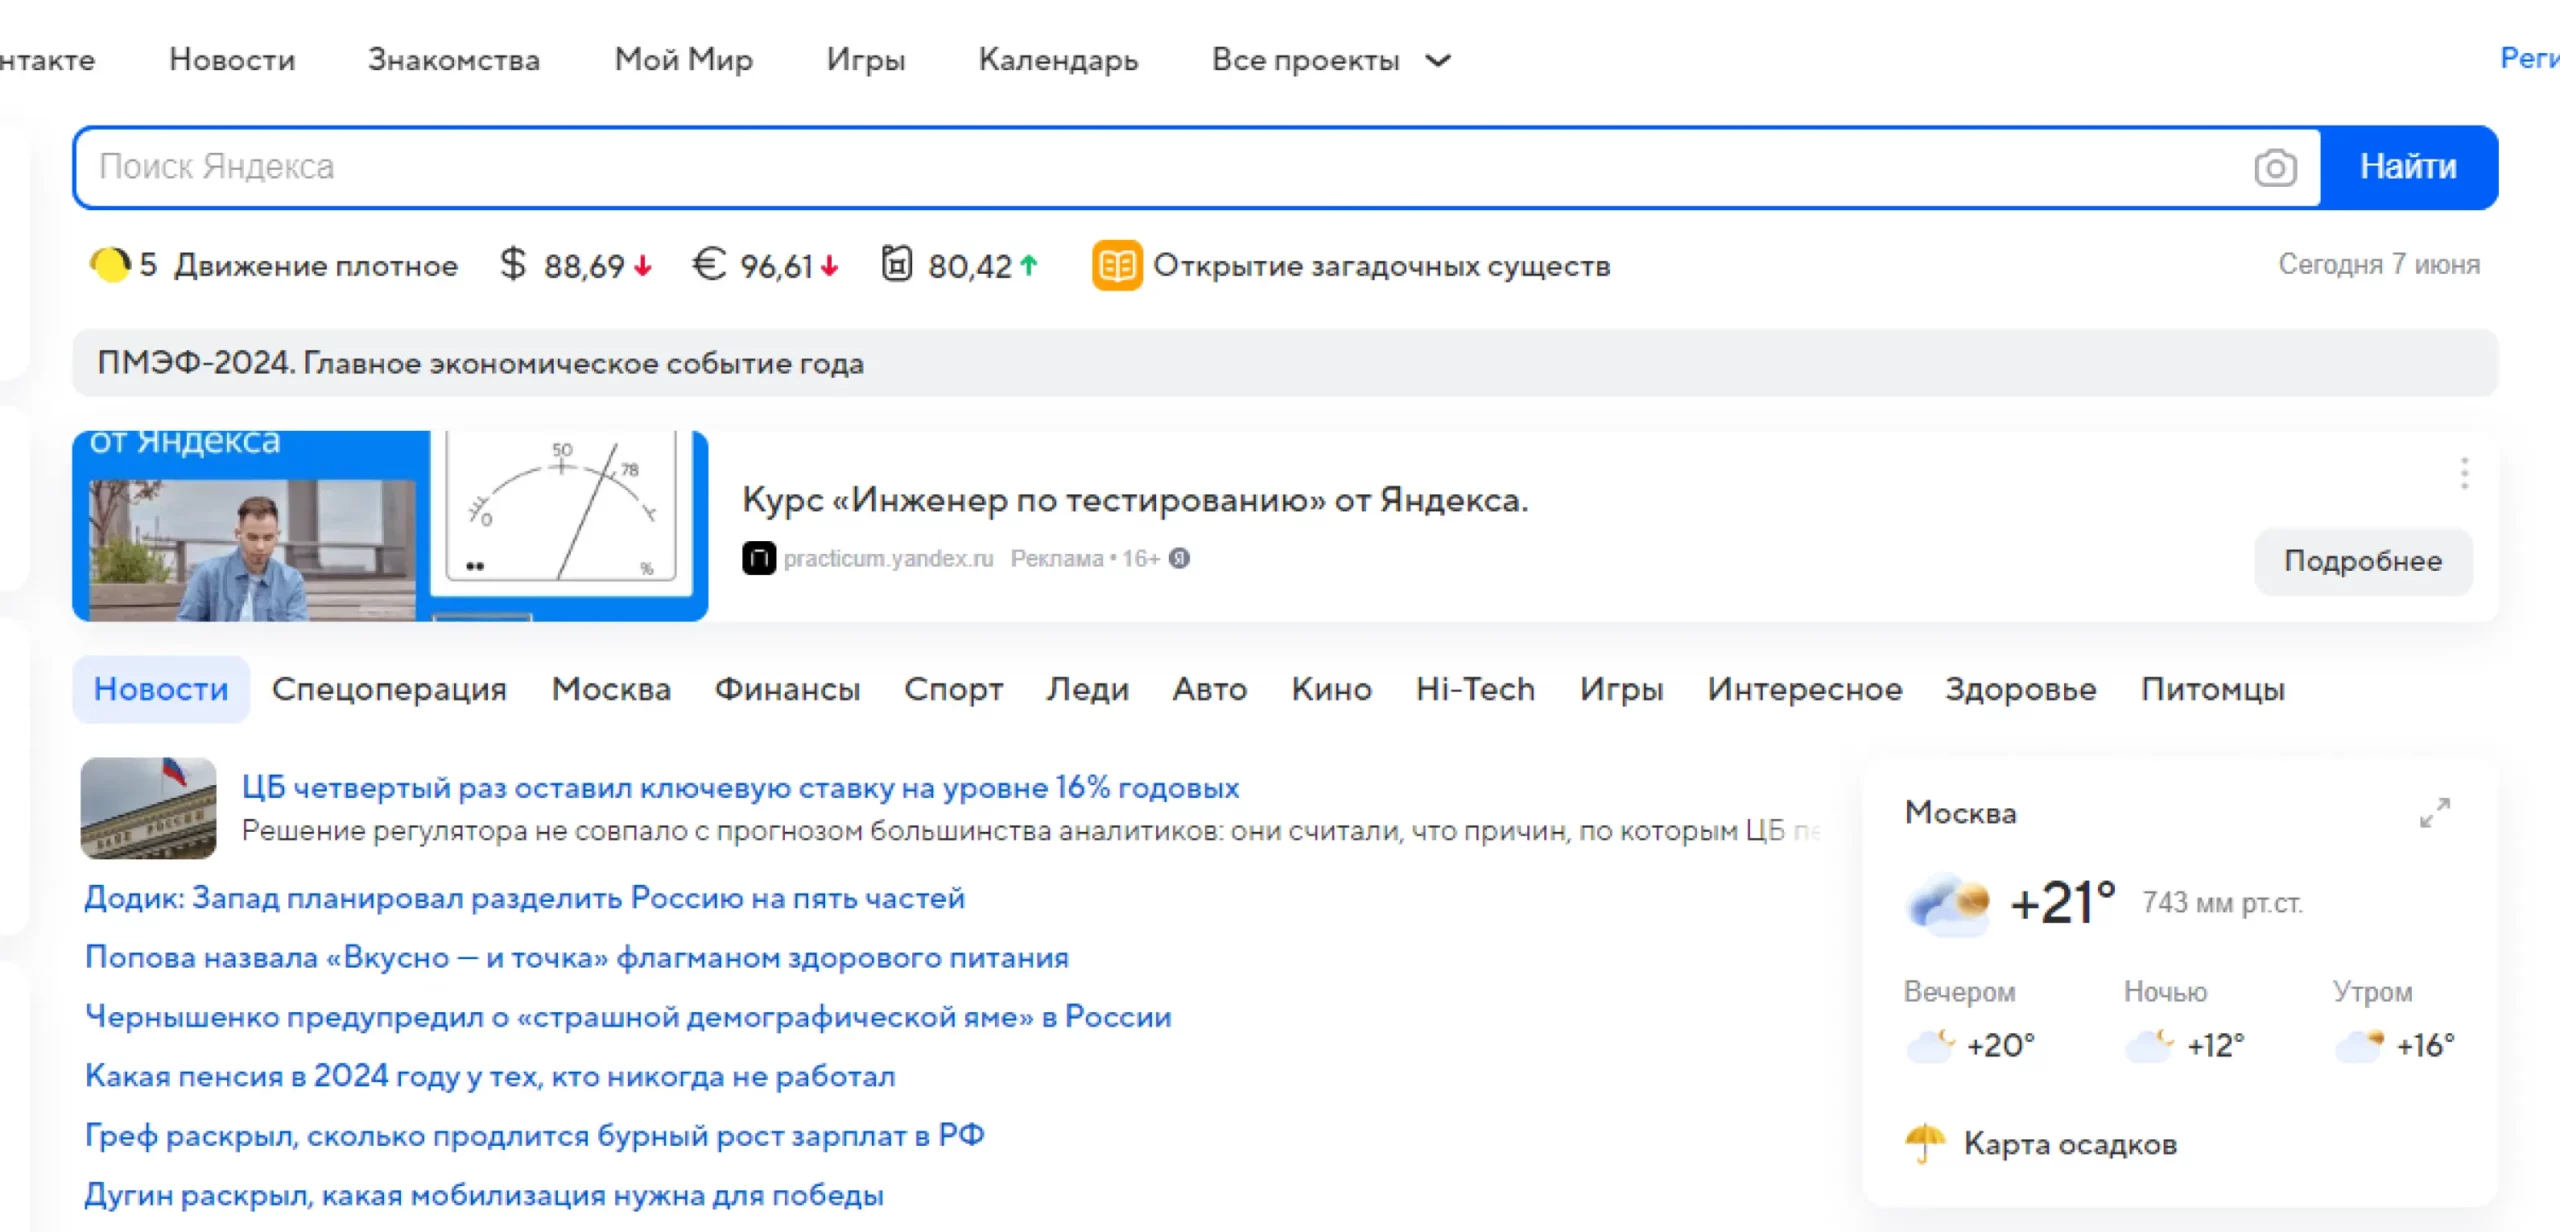Screen dimensions: 2560x1232
Task: Switch to the Спецоперация news tab
Action: click(x=389, y=689)
